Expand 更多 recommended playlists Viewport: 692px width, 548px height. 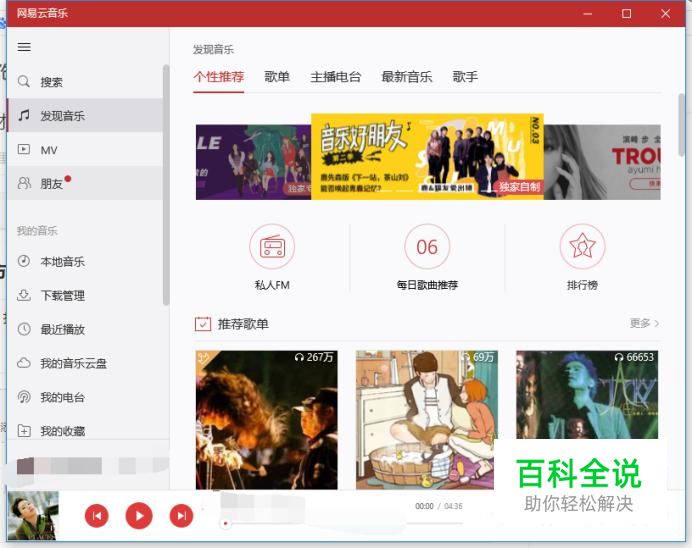pos(644,323)
